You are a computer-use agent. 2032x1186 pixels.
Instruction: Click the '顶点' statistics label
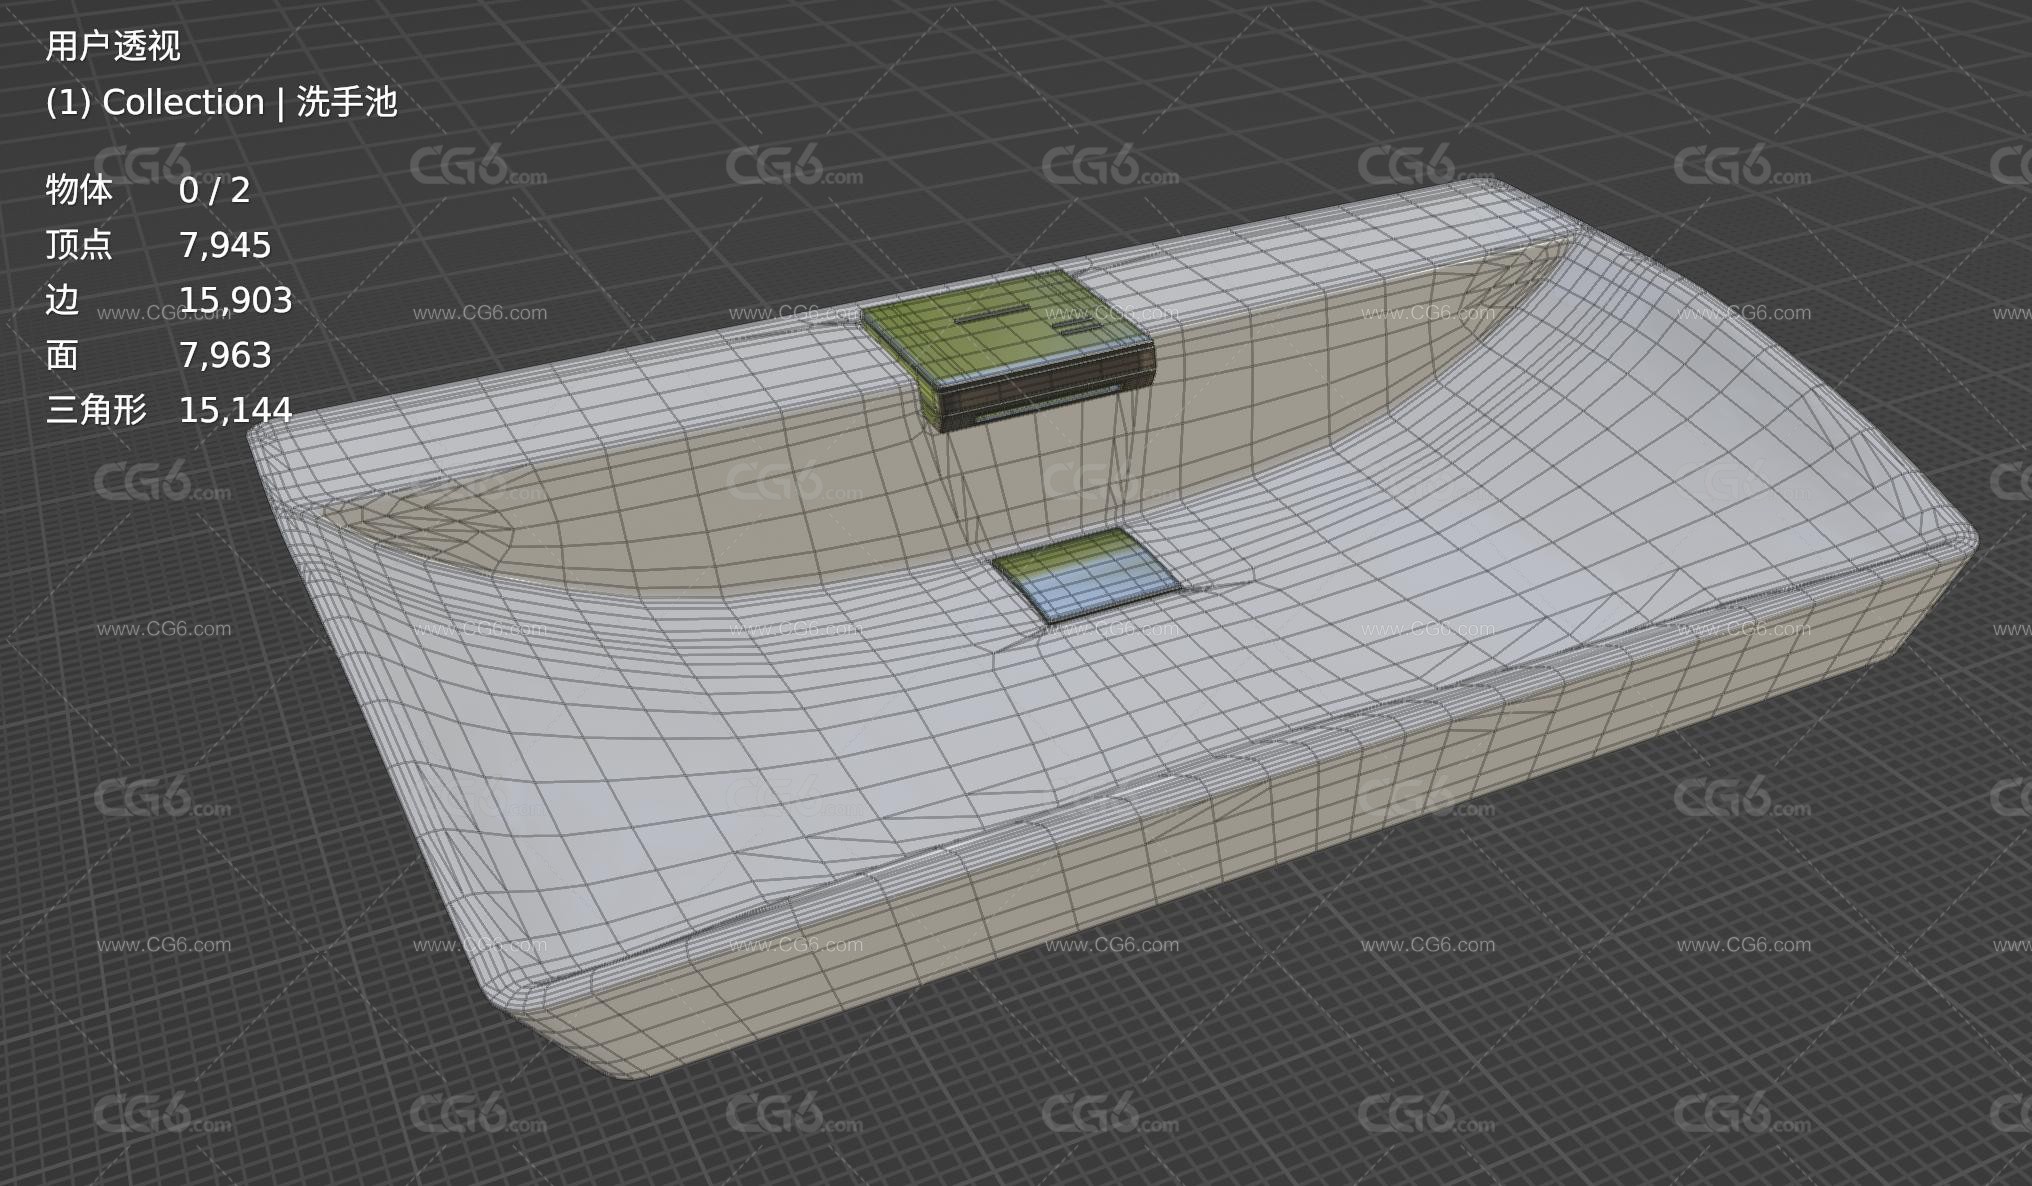tap(79, 245)
